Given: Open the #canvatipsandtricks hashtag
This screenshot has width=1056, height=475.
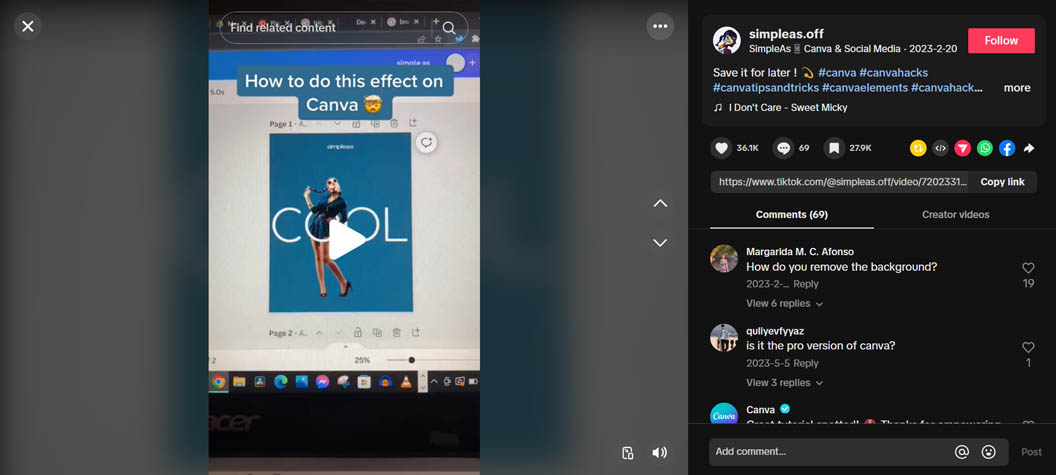Looking at the screenshot, I should [x=766, y=88].
